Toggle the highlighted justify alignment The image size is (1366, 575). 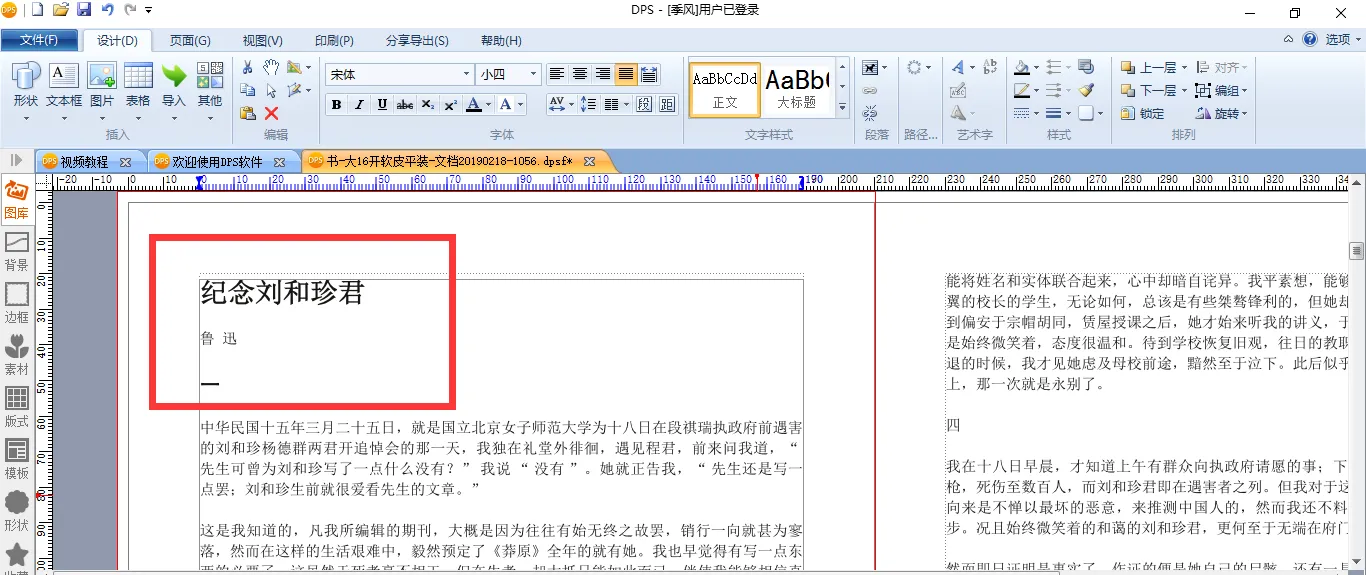[x=626, y=74]
